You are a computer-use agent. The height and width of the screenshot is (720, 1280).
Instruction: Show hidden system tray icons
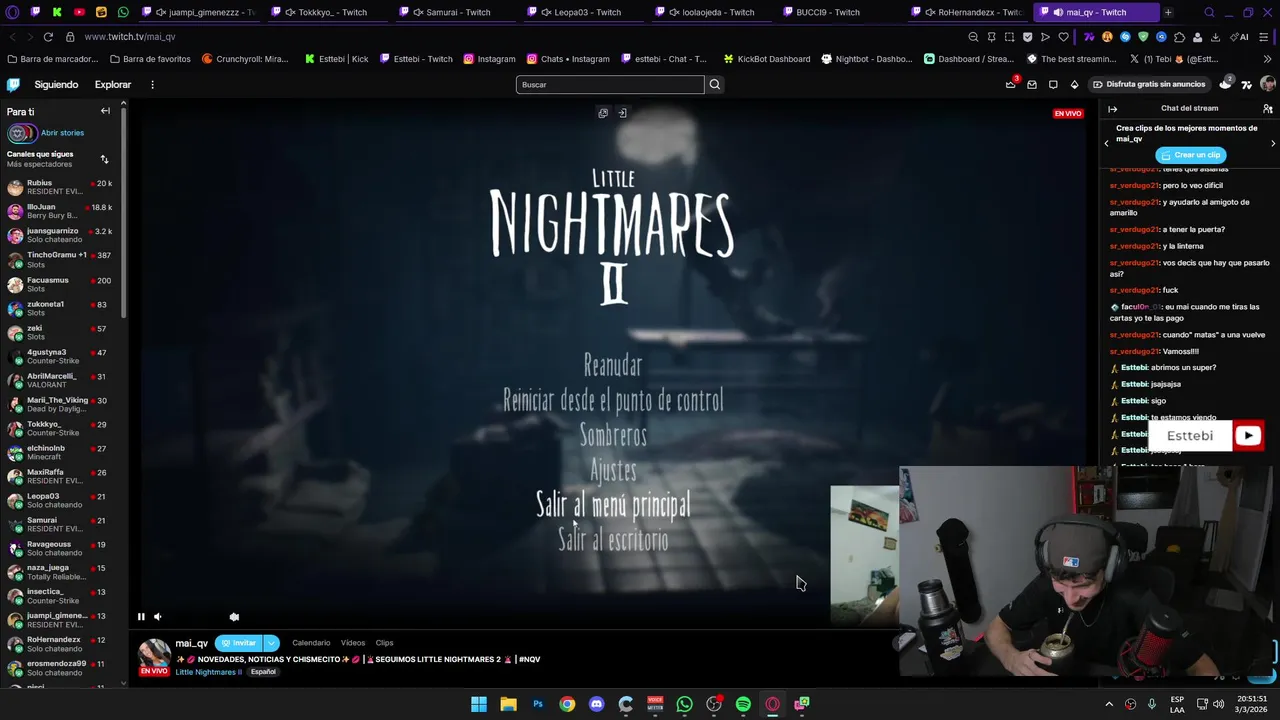[1108, 704]
